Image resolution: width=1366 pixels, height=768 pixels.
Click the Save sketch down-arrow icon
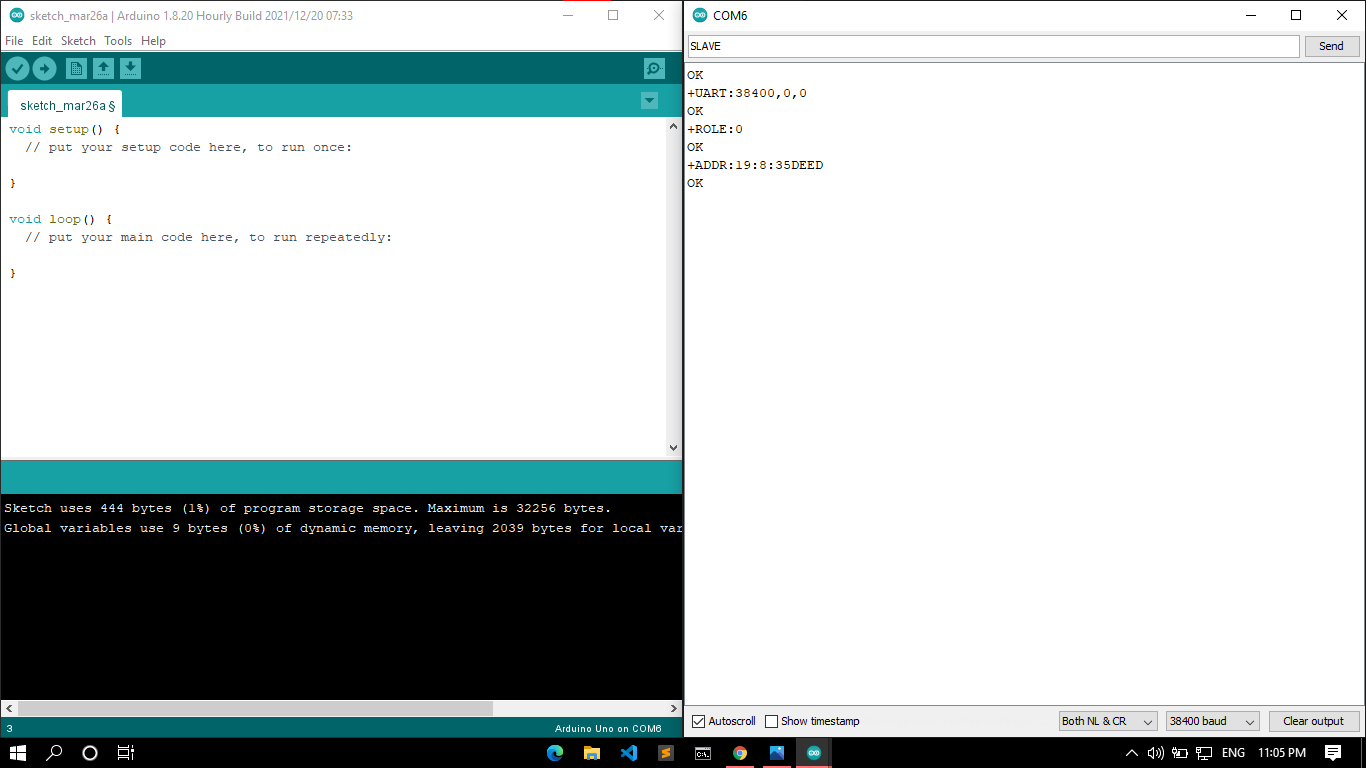coord(131,68)
